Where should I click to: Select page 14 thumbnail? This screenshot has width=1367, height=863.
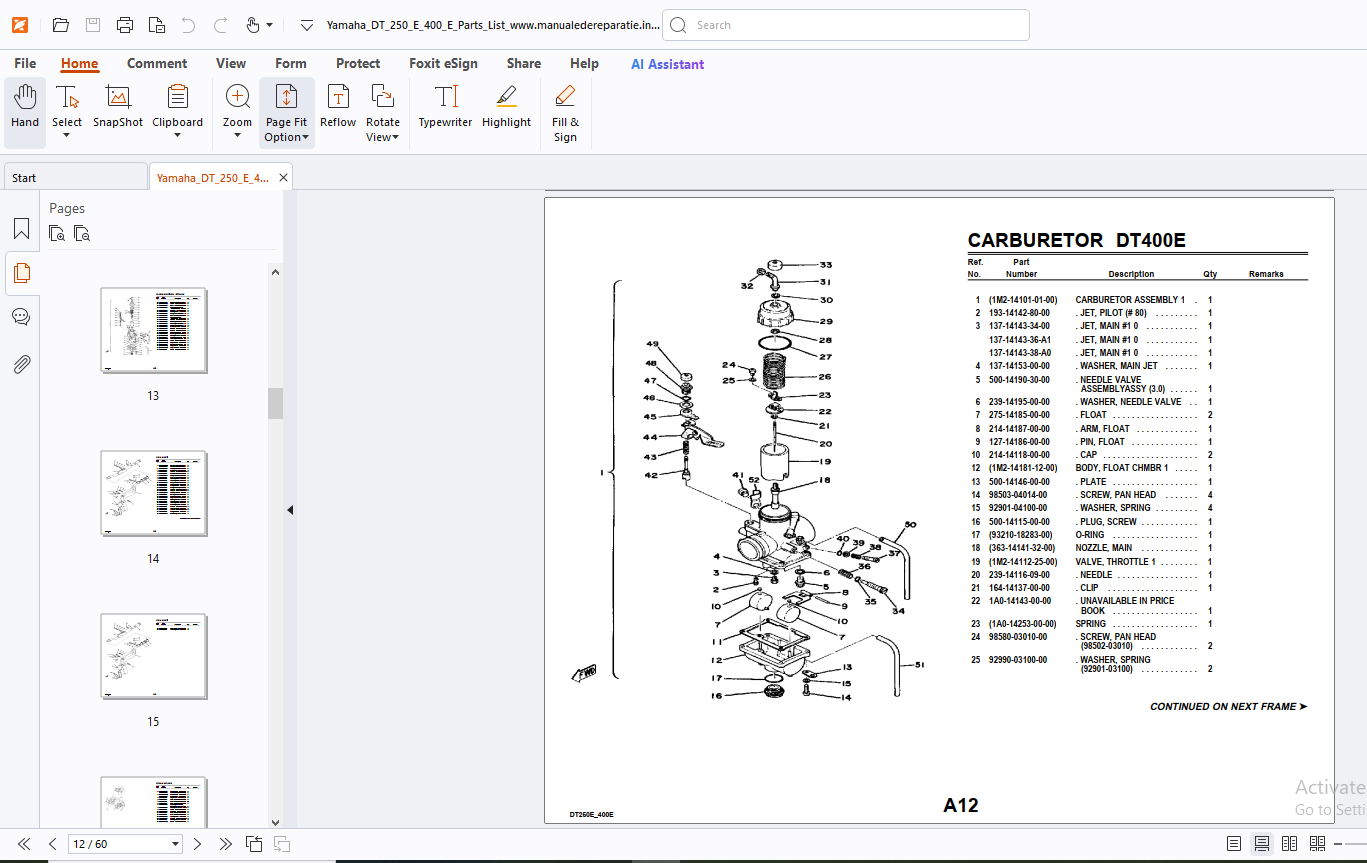point(154,494)
